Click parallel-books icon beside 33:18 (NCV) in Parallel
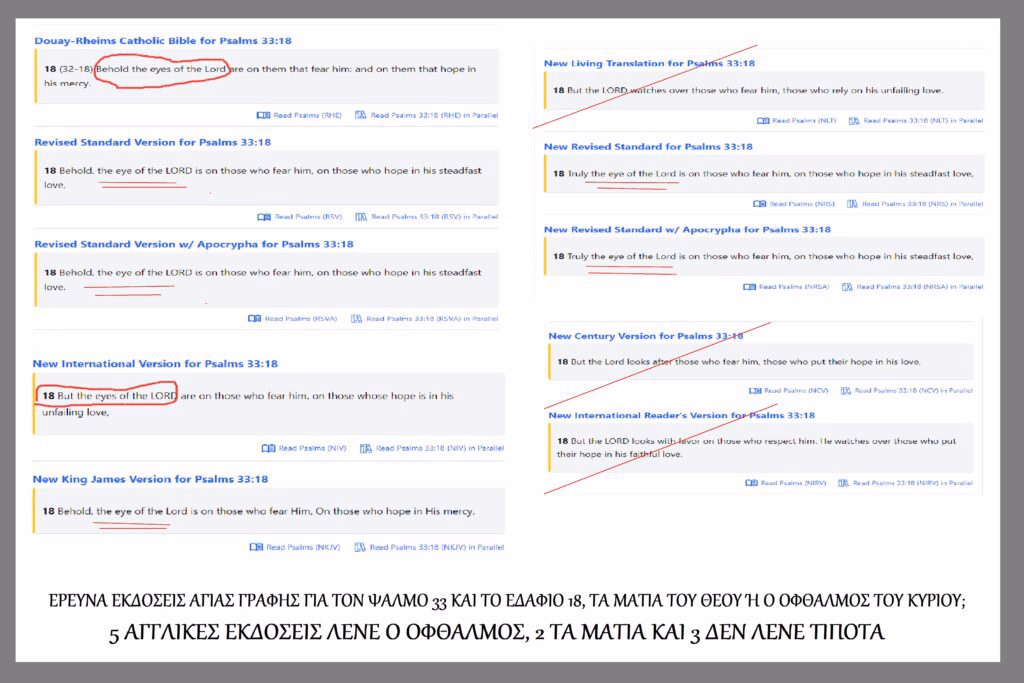This screenshot has height=683, width=1024. pyautogui.click(x=846, y=391)
